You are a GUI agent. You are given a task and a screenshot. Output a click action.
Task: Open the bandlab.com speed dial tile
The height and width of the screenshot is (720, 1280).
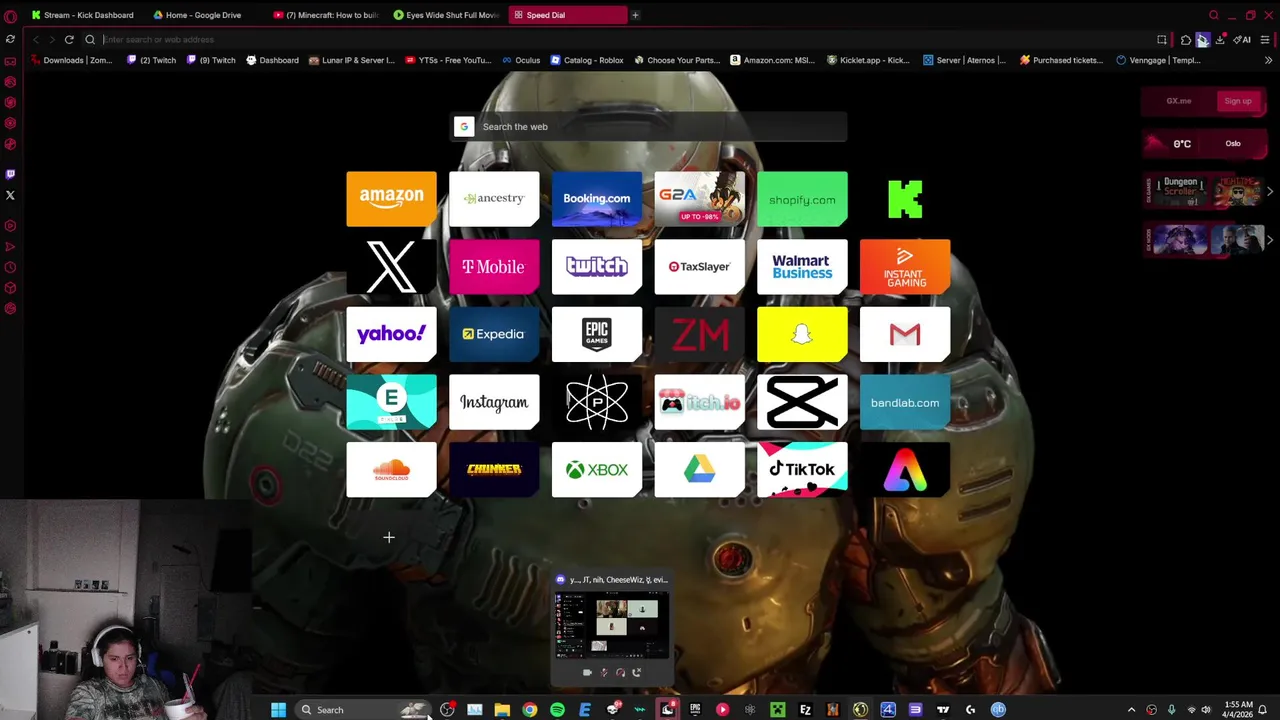[x=905, y=402]
